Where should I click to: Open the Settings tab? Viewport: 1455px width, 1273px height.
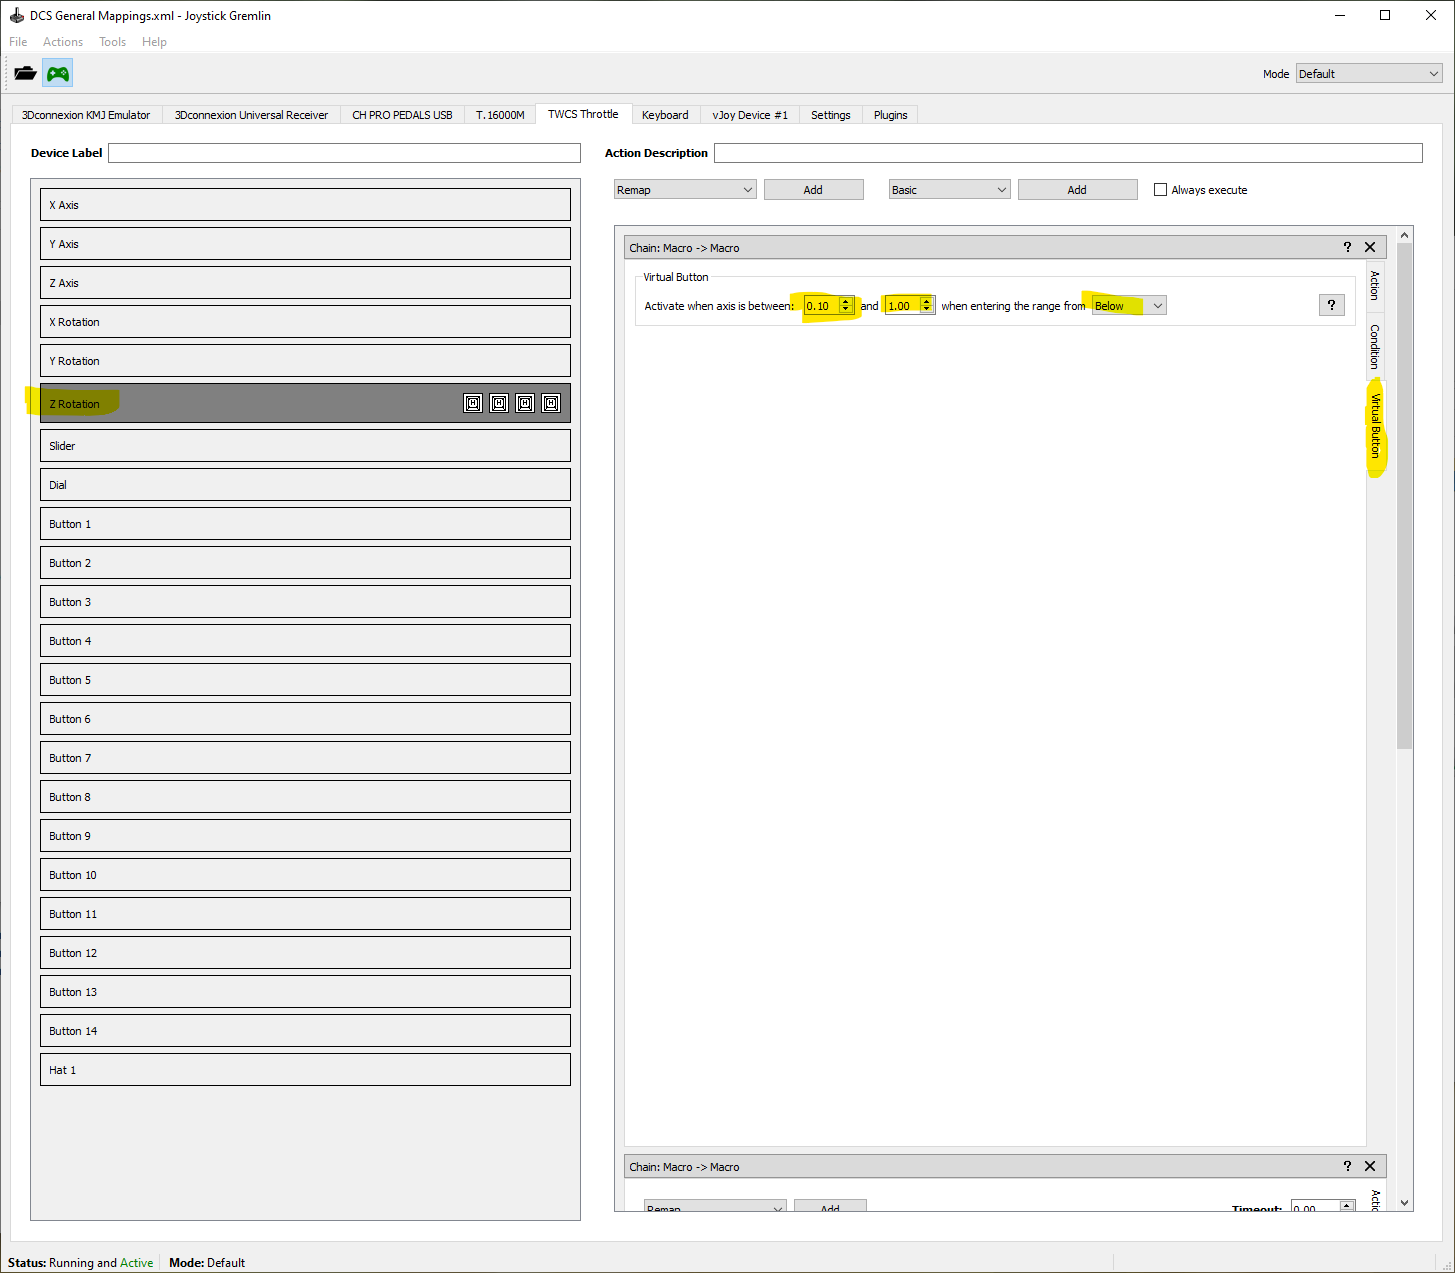pos(830,115)
